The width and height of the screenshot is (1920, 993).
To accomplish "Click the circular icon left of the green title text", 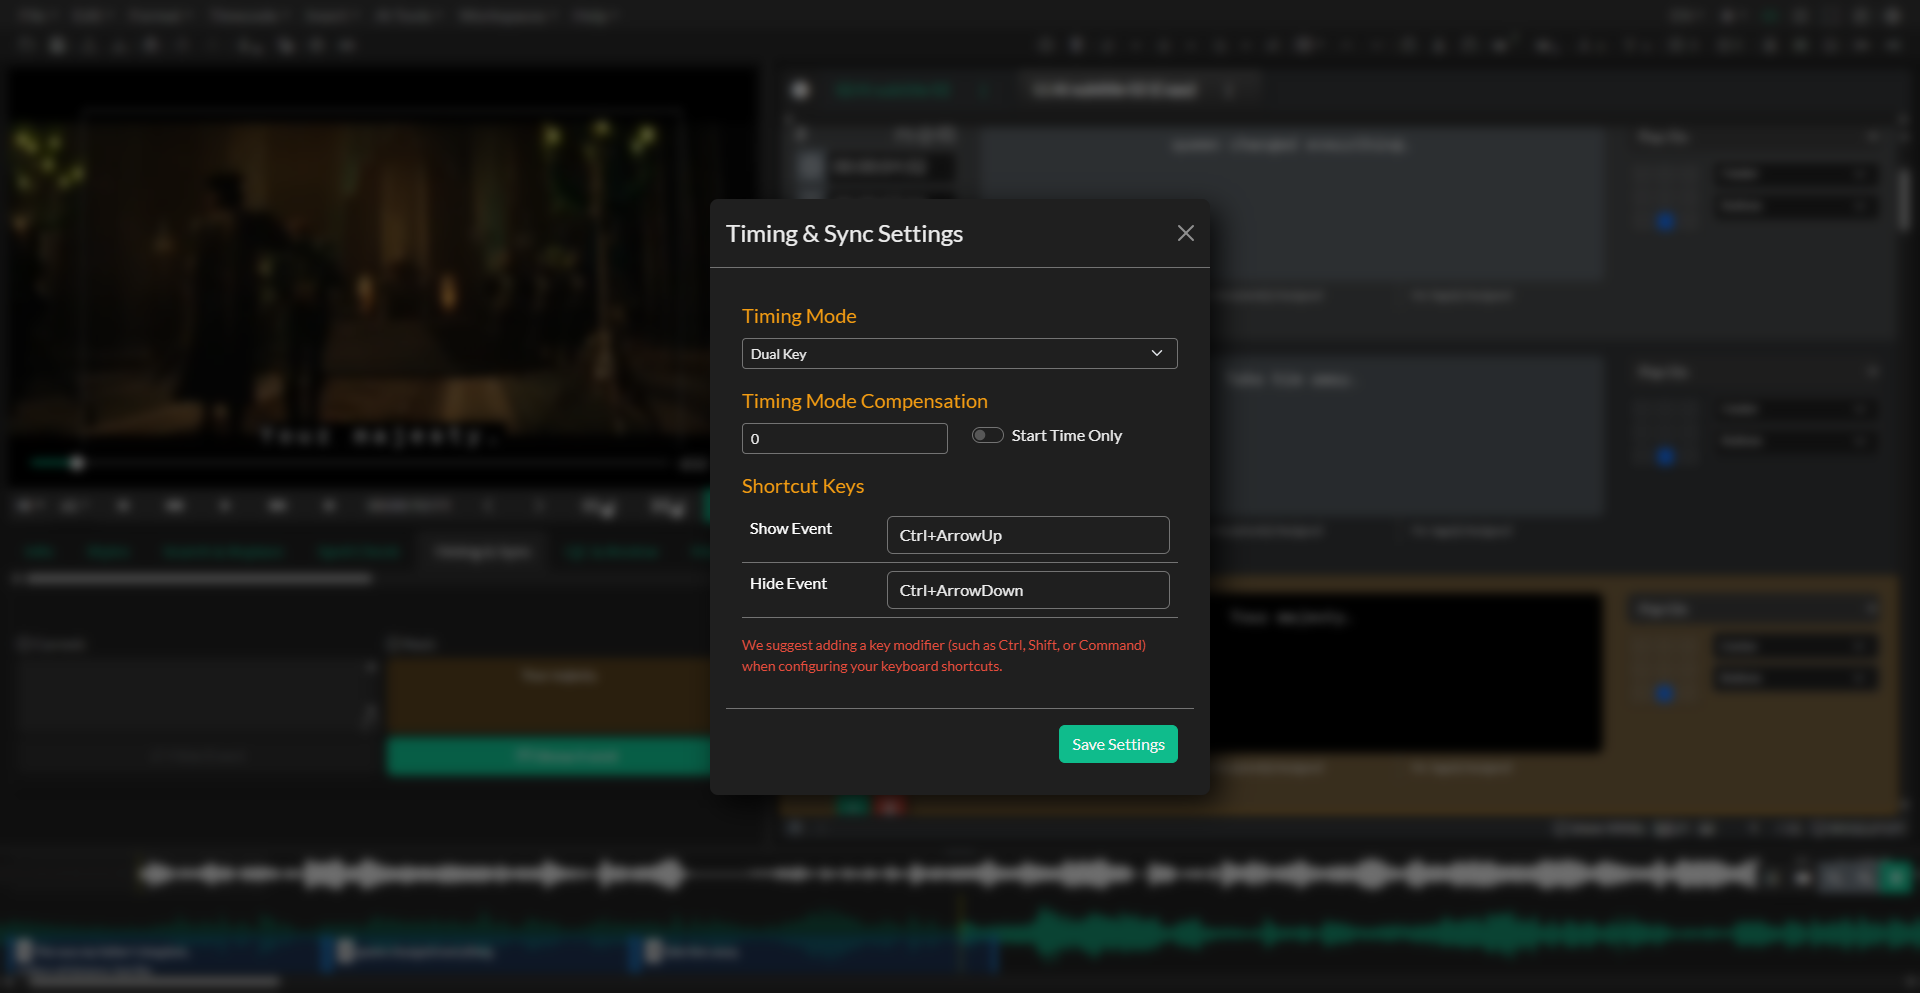I will tap(801, 90).
